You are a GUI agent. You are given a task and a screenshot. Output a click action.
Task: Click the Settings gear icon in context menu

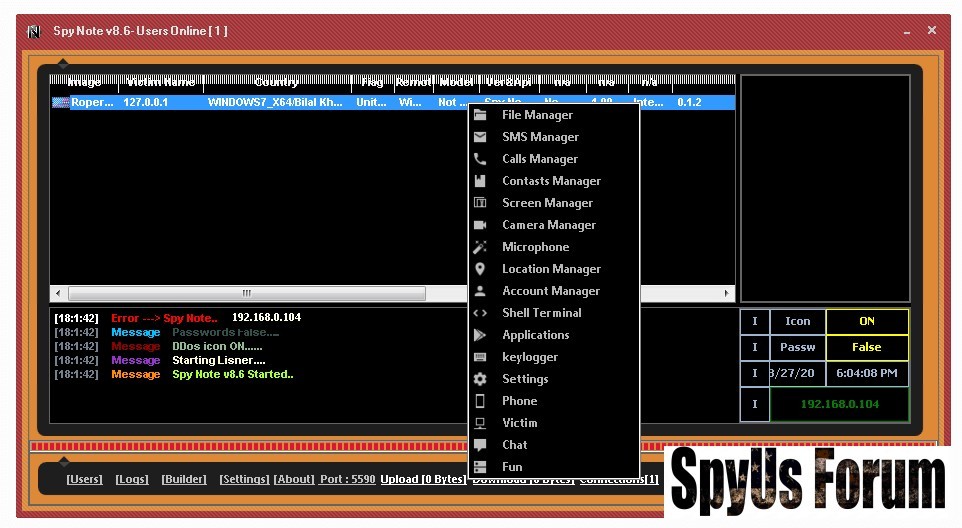(x=480, y=379)
